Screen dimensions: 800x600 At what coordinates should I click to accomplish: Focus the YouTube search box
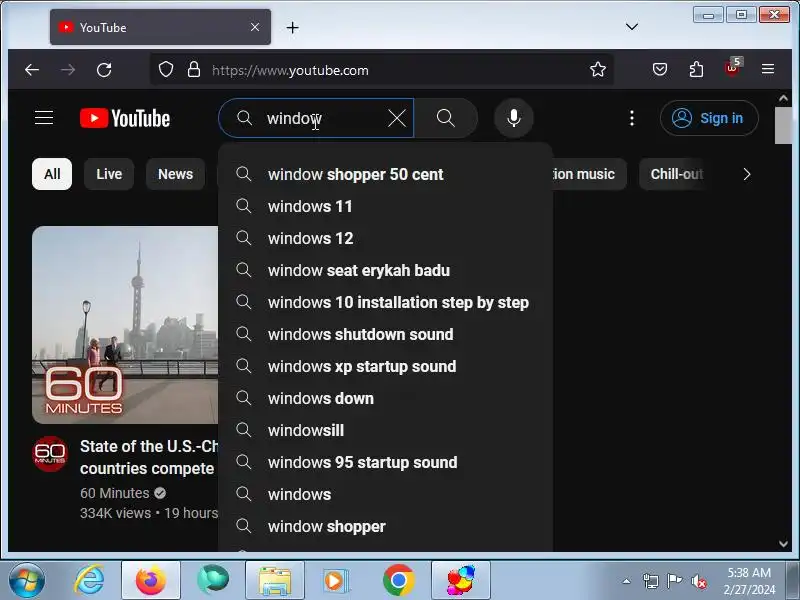point(316,118)
